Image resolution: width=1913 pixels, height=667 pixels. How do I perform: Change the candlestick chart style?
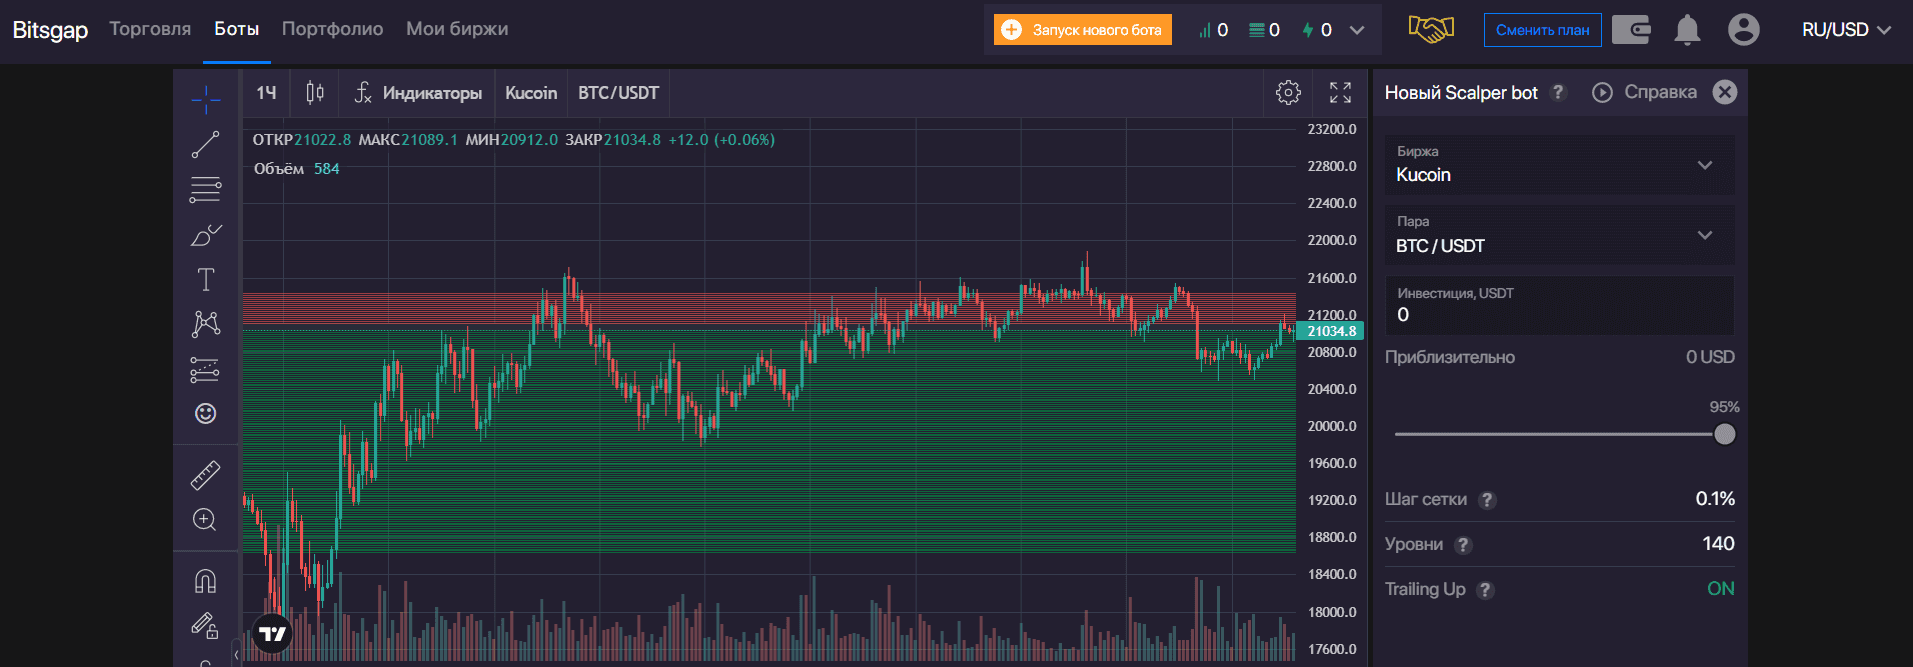pos(315,93)
